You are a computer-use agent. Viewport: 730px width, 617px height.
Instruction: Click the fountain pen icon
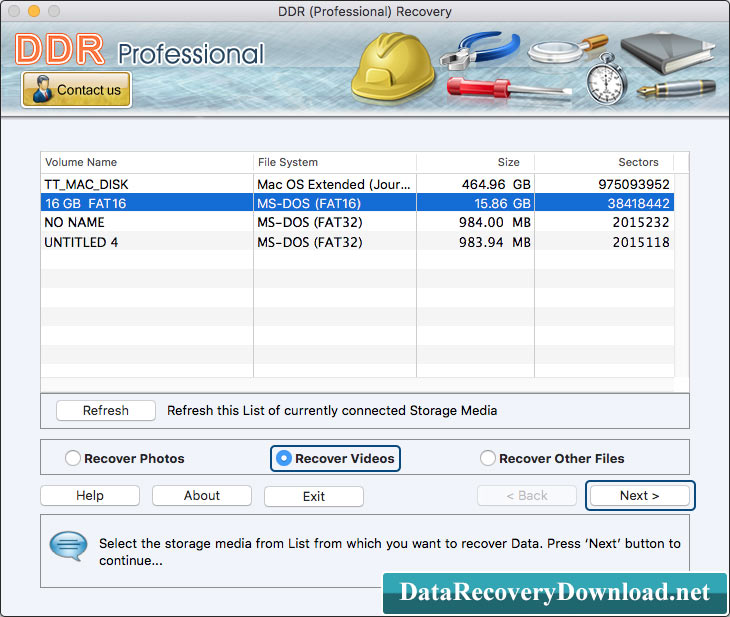click(x=676, y=88)
